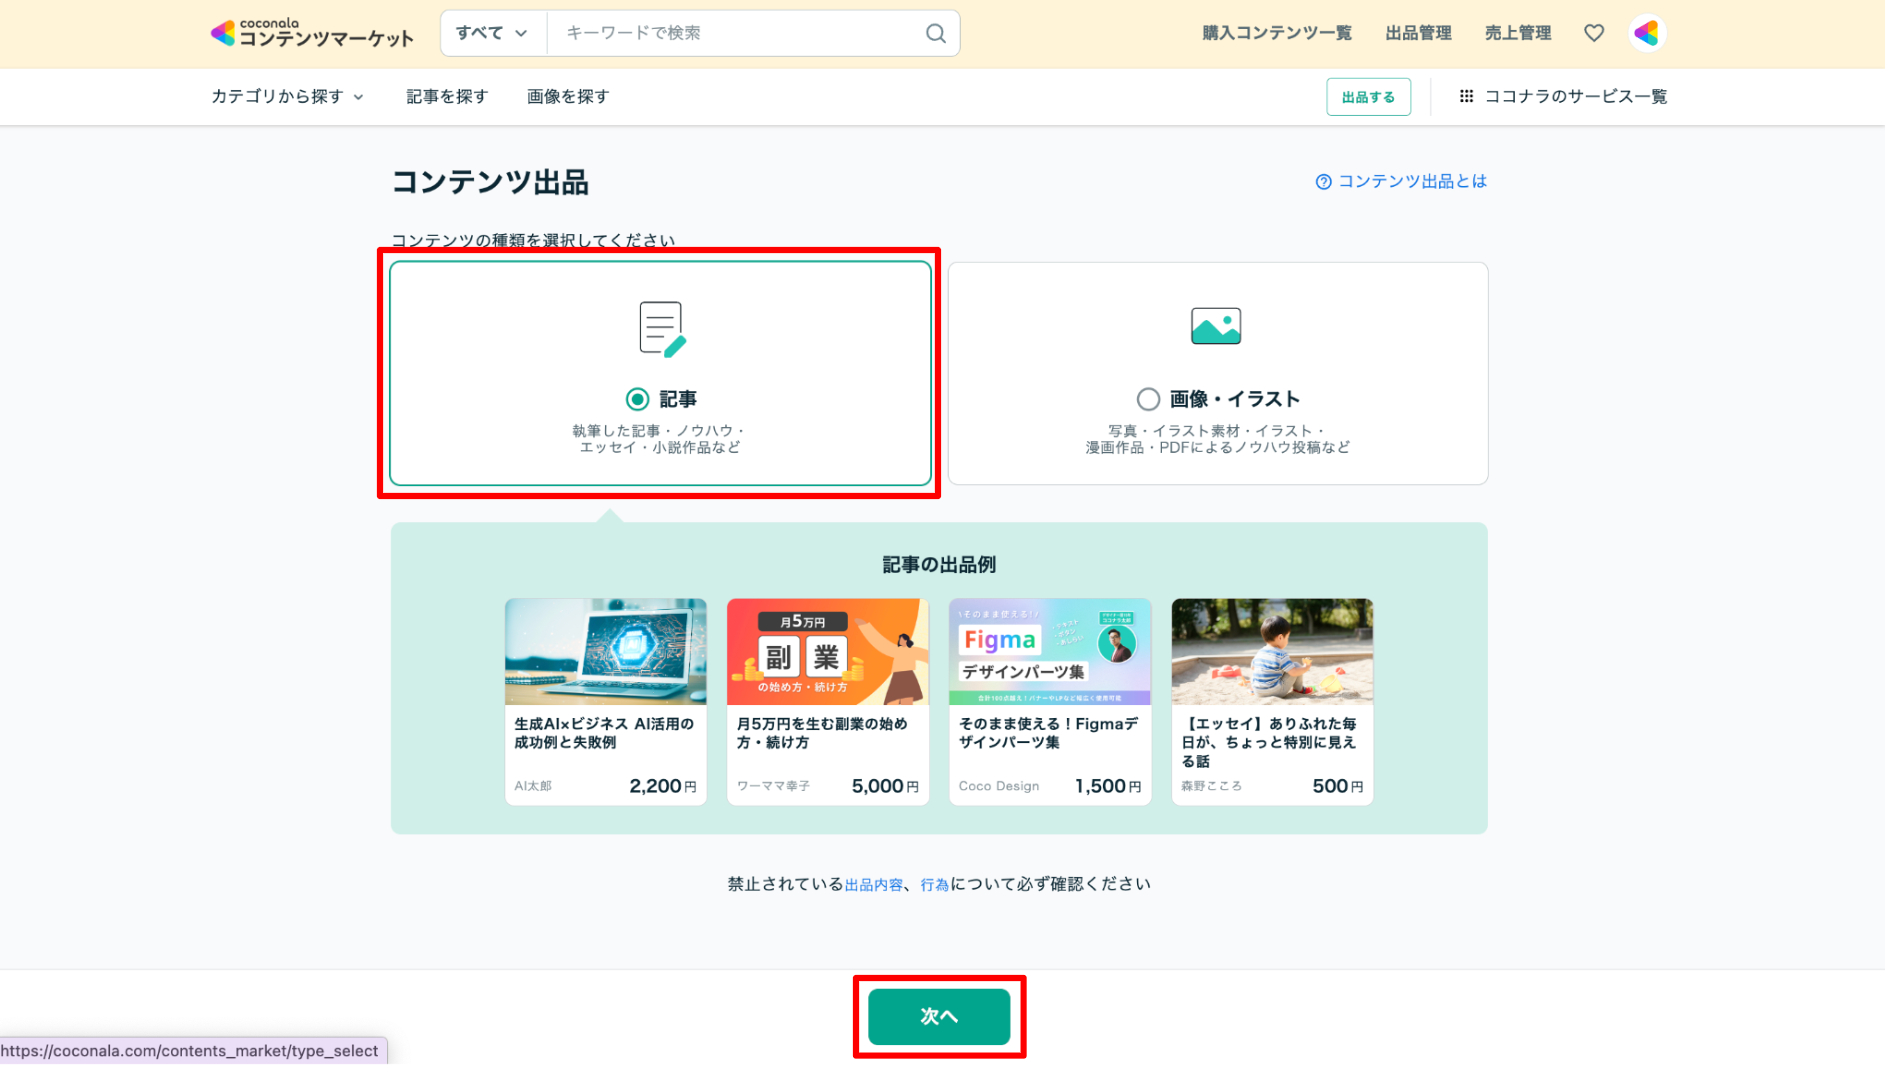
Task: Click the 次へ button
Action: 938,1015
